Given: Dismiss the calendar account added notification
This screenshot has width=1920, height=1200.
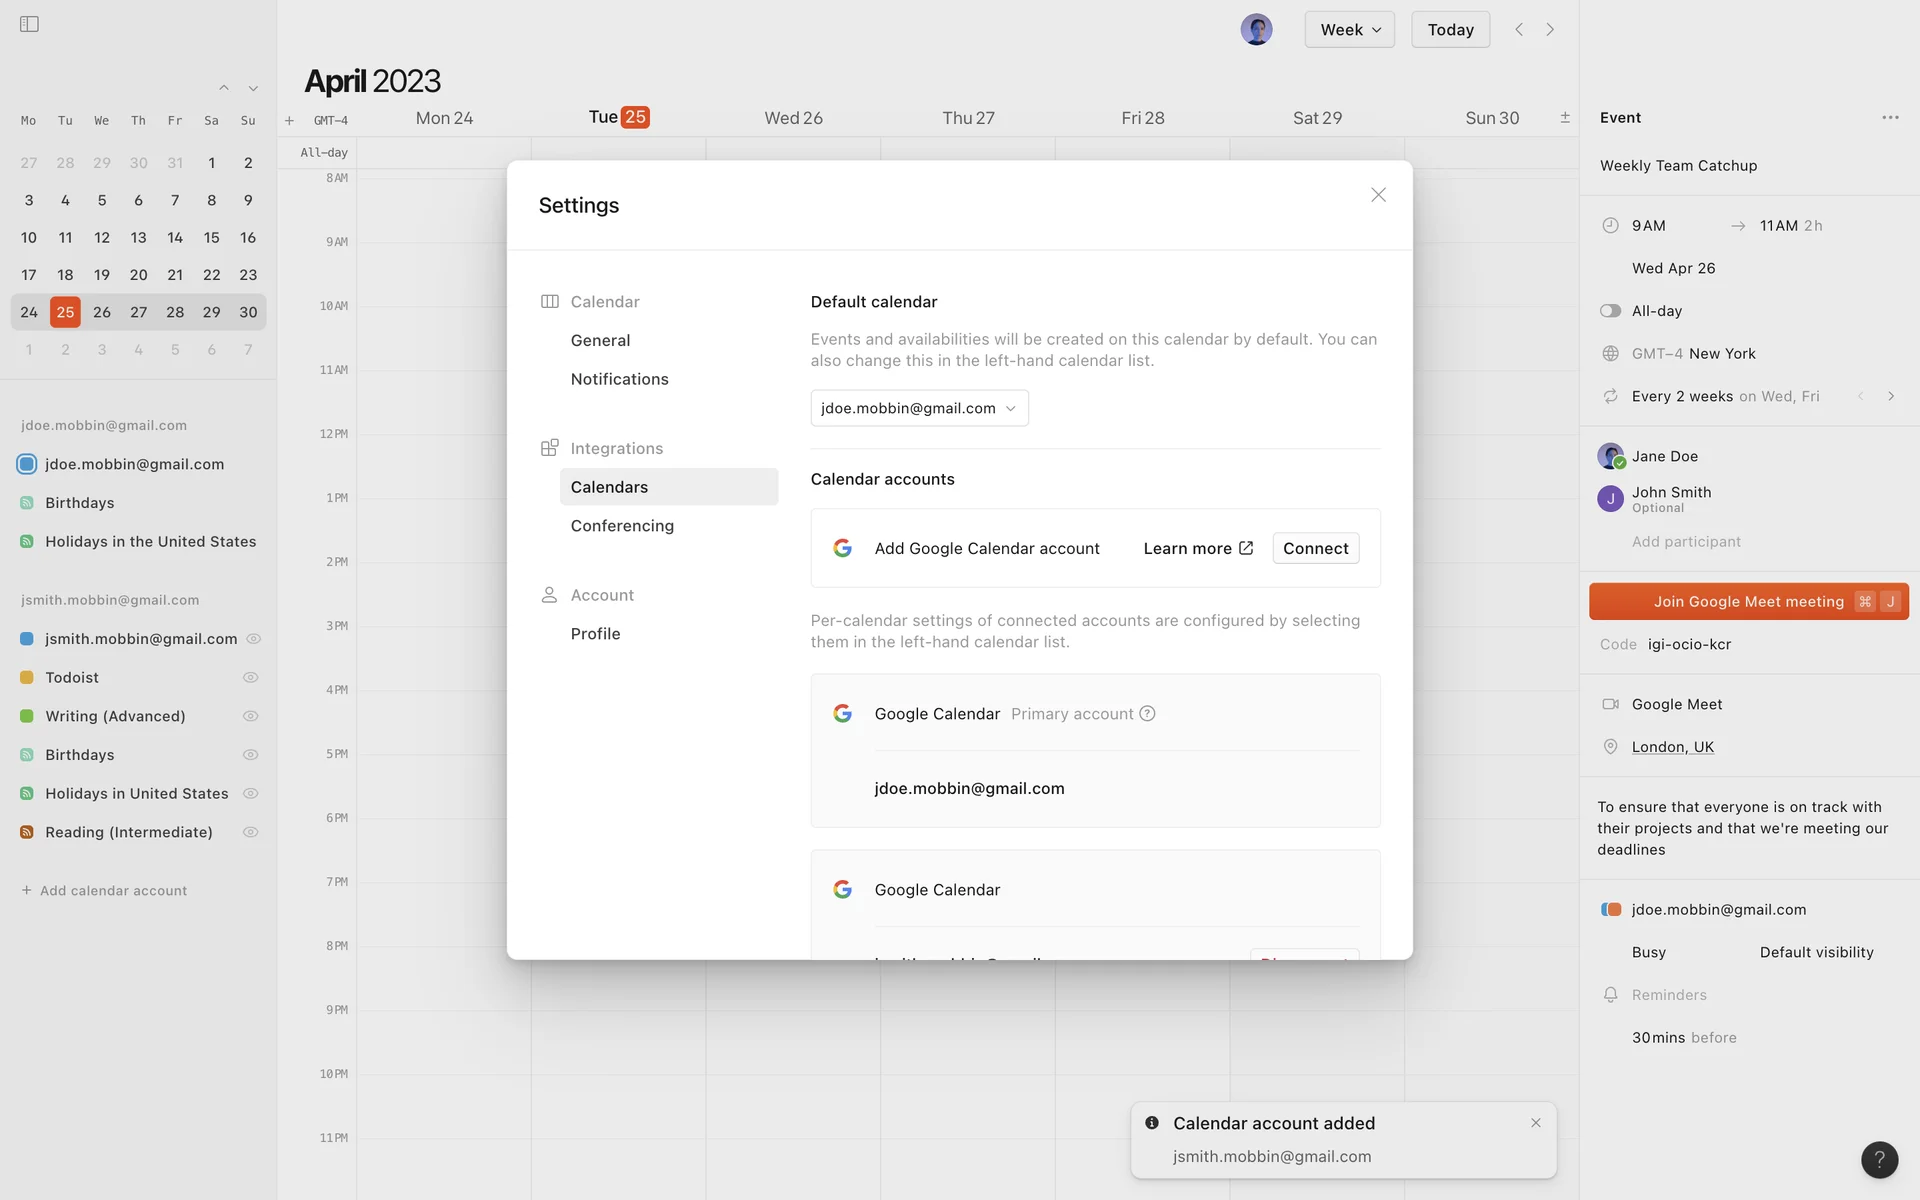Looking at the screenshot, I should pyautogui.click(x=1535, y=1123).
